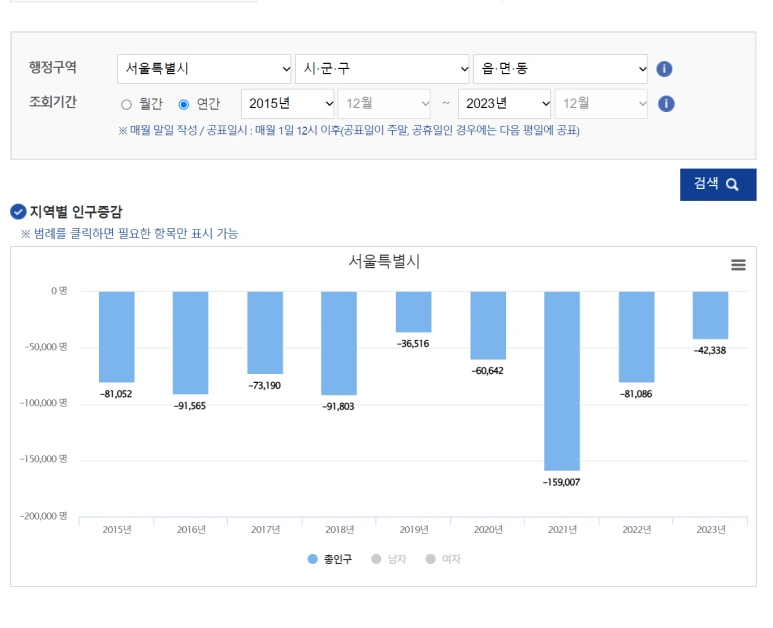Click the 2021년 x-axis label
The width and height of the screenshot is (773, 628).
point(562,529)
